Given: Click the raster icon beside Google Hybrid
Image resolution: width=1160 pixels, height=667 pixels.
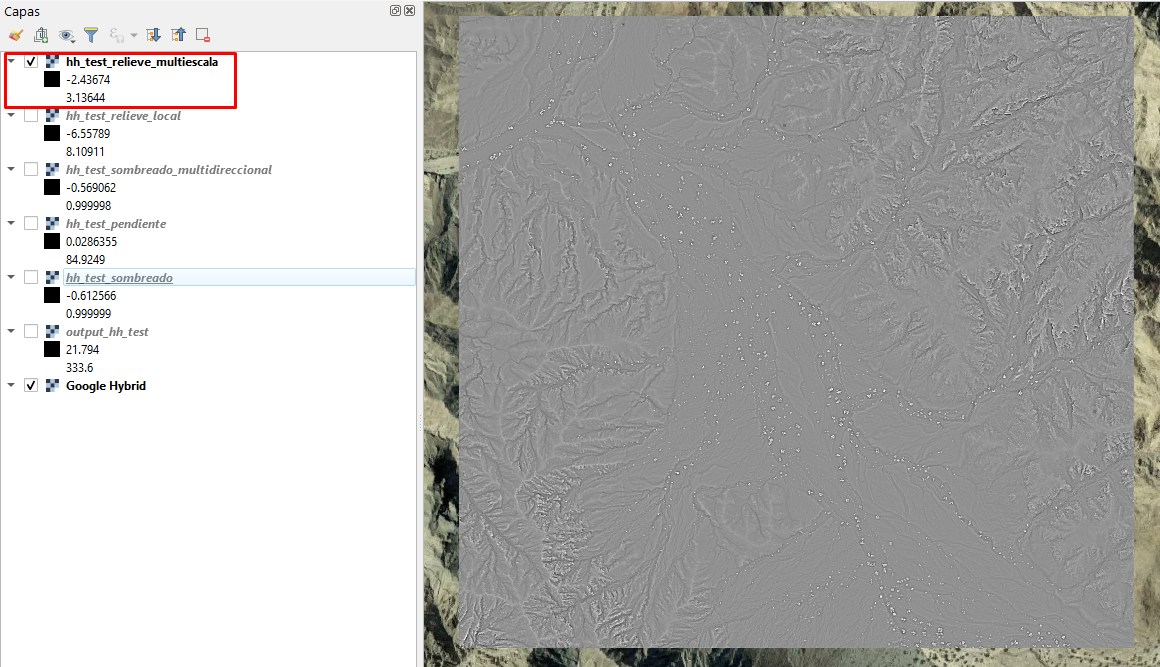Looking at the screenshot, I should (51, 384).
